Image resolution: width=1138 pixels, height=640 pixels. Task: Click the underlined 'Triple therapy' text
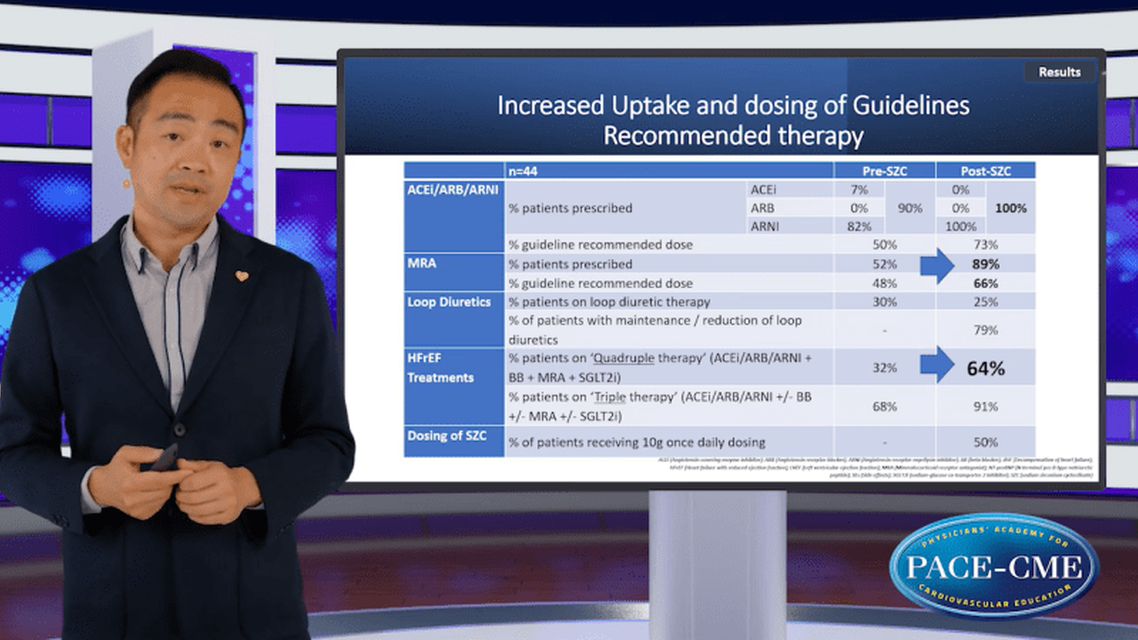[602, 396]
